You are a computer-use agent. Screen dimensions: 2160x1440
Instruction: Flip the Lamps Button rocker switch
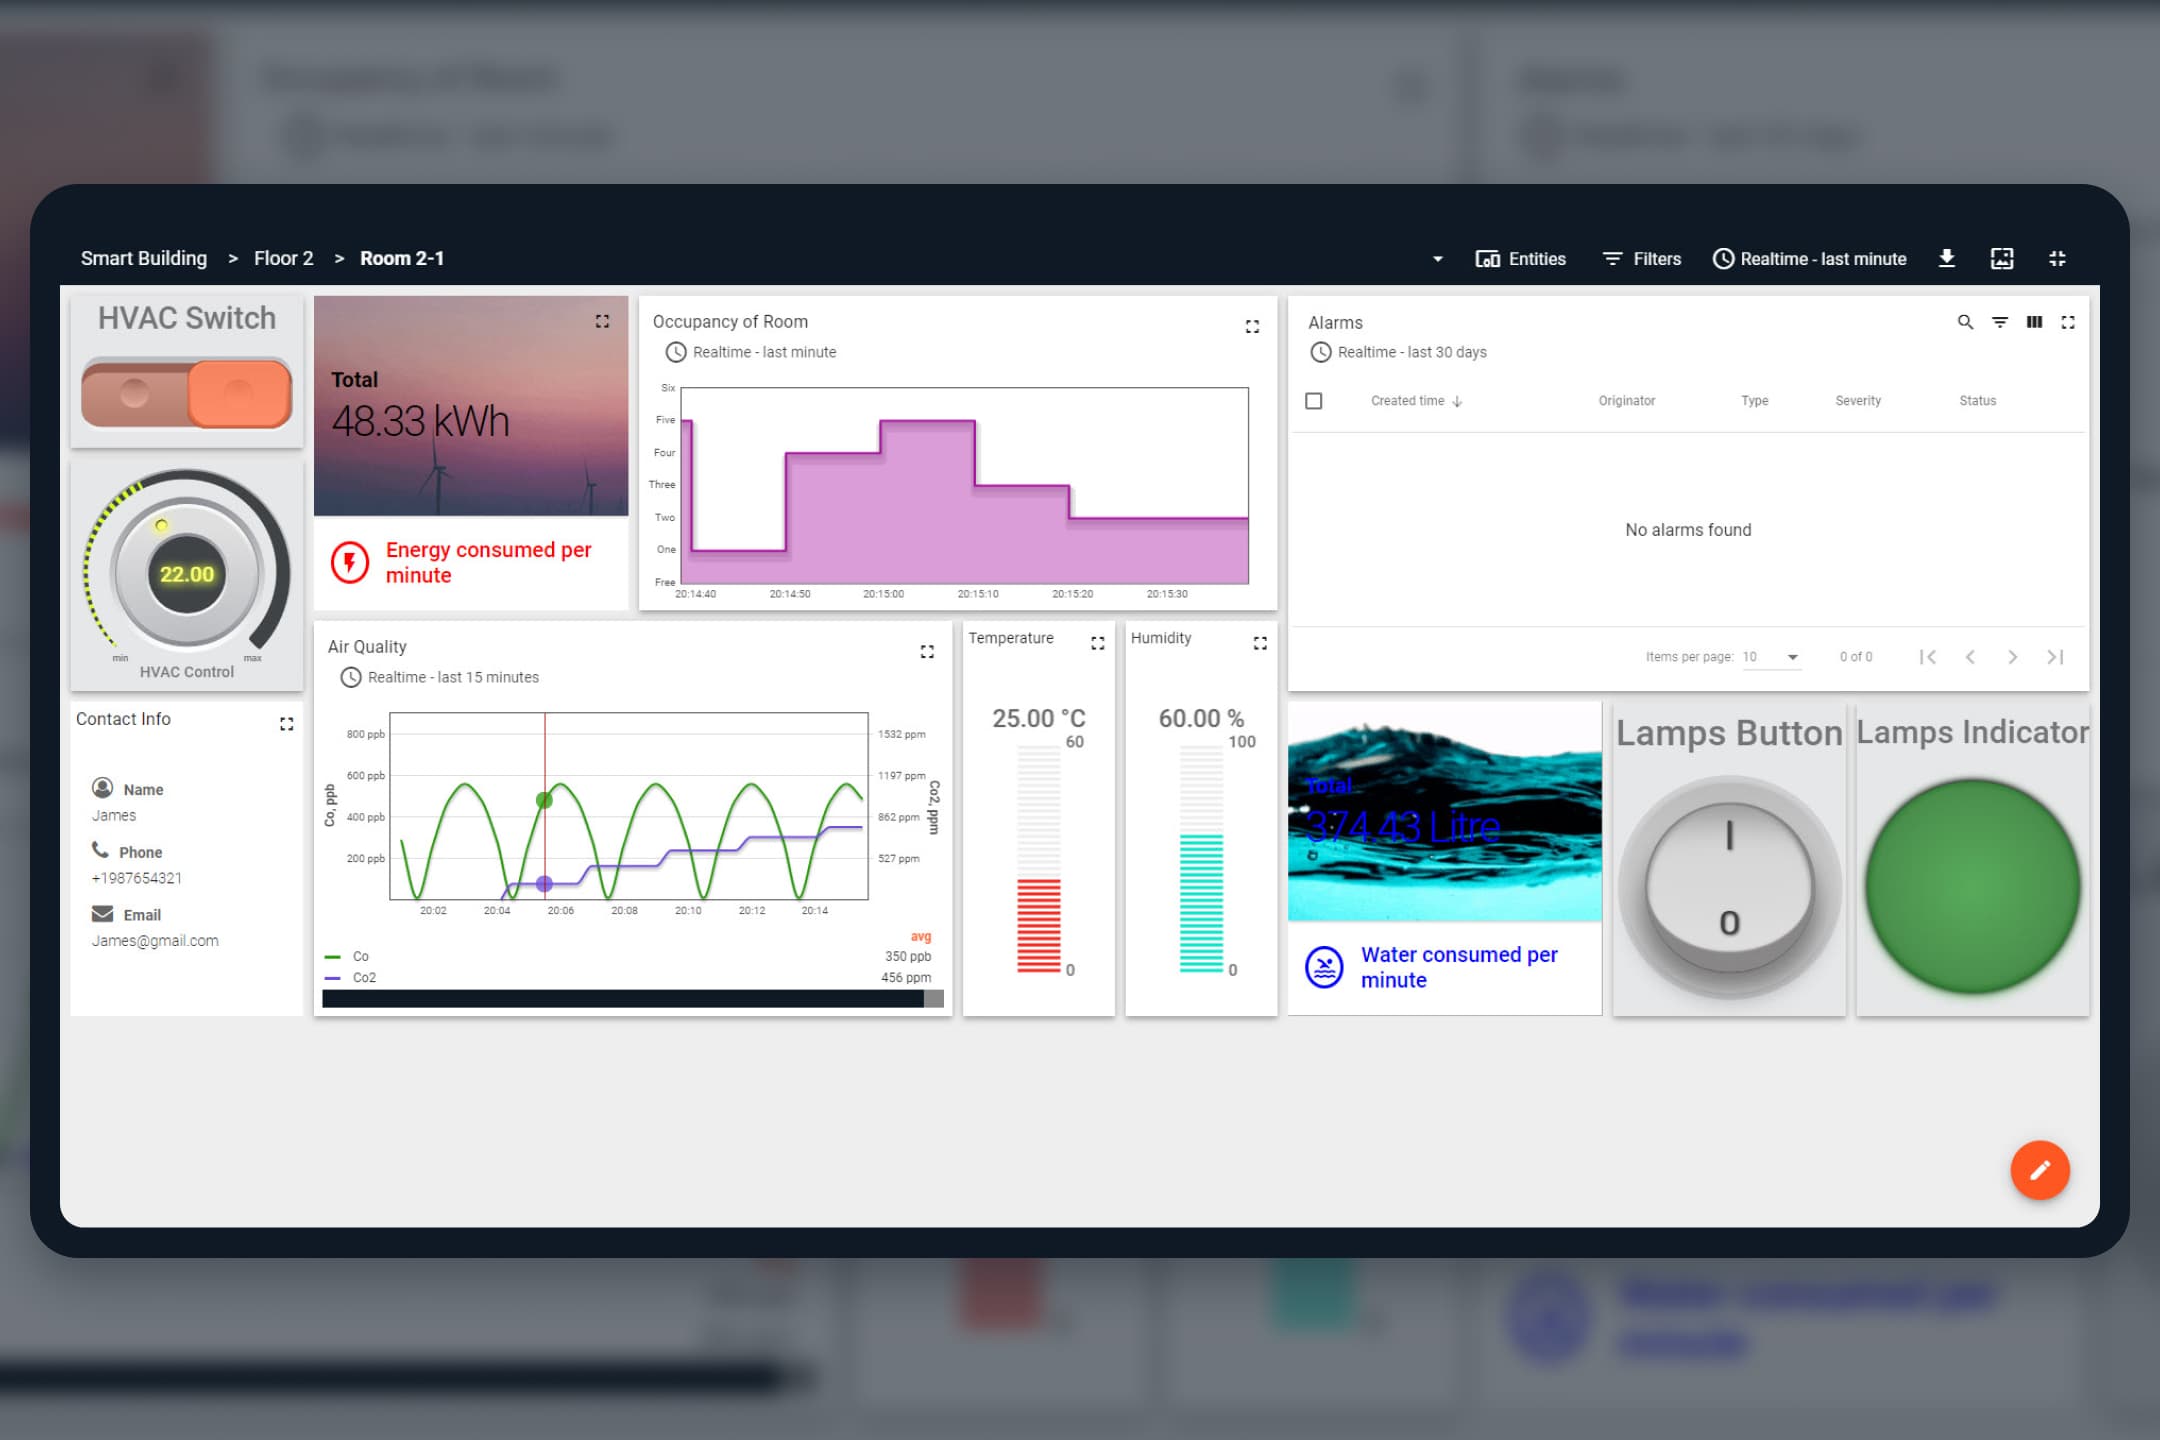coord(1729,887)
